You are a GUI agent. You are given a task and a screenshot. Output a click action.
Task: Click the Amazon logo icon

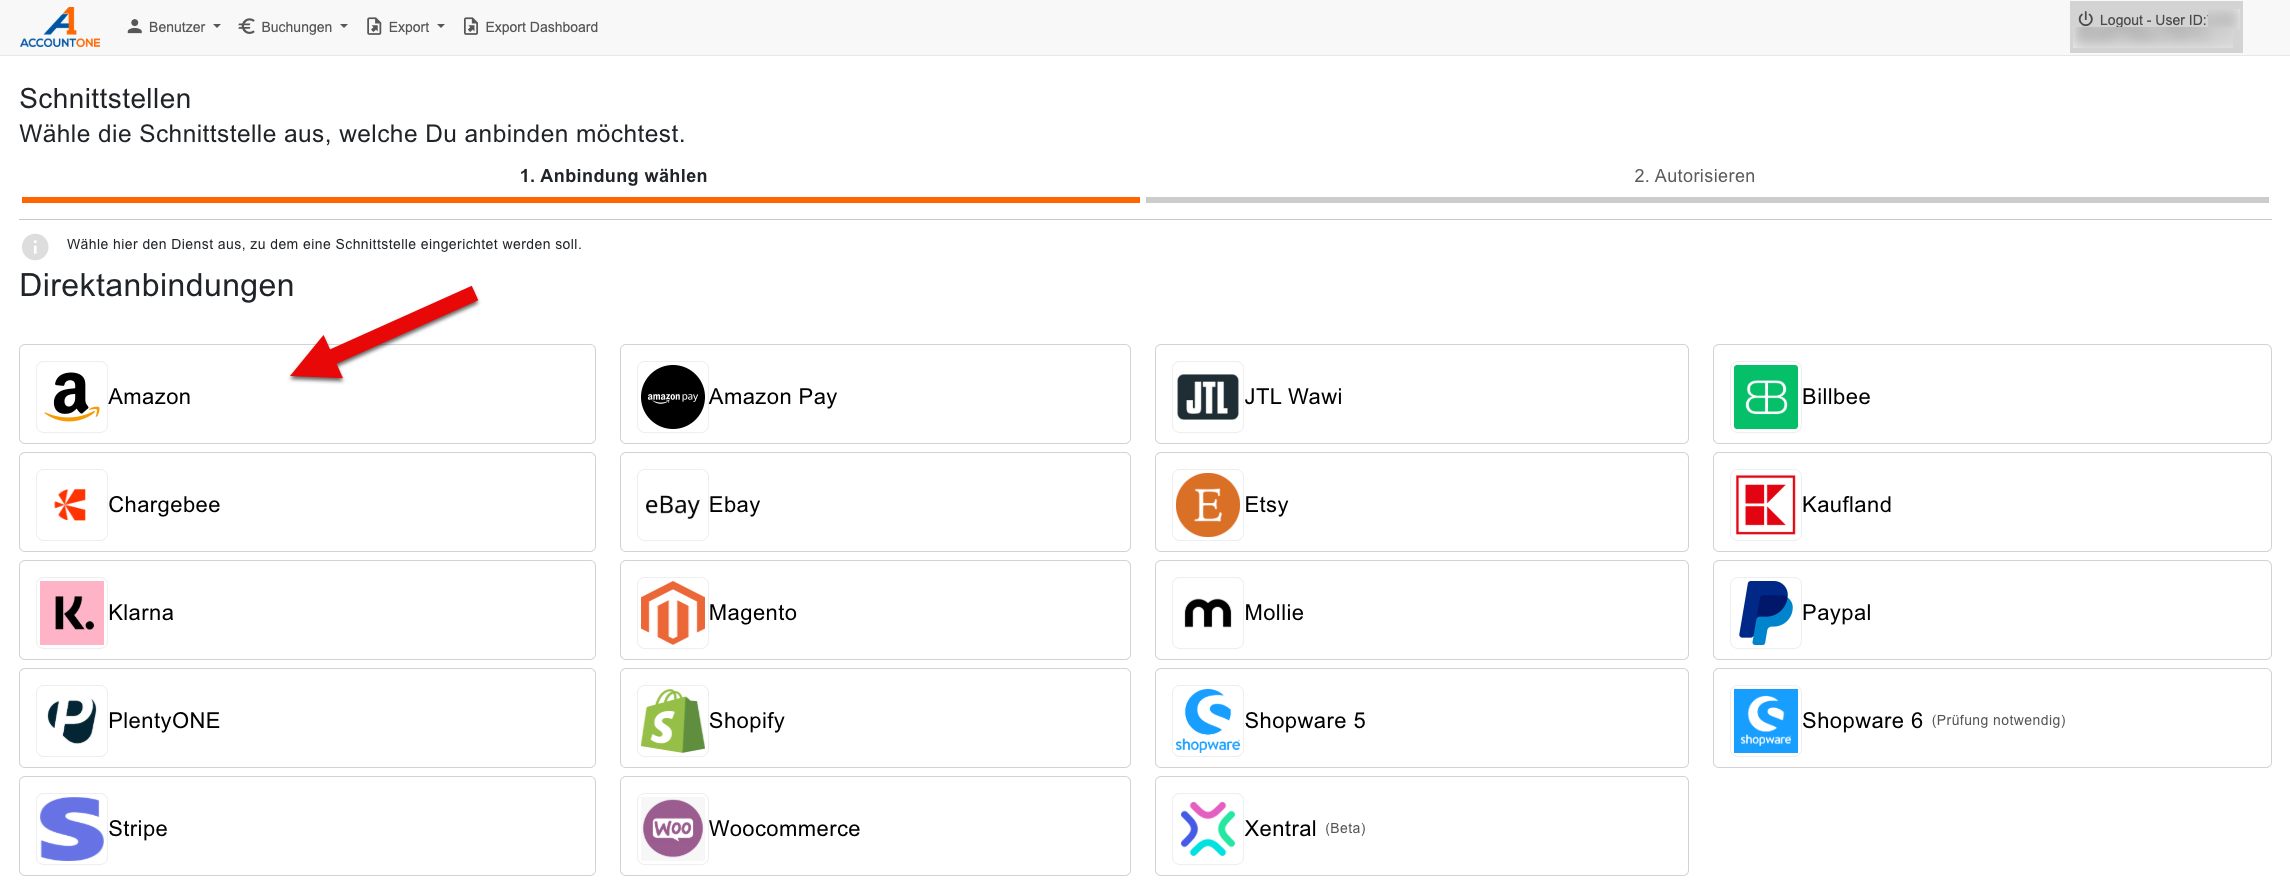point(71,397)
